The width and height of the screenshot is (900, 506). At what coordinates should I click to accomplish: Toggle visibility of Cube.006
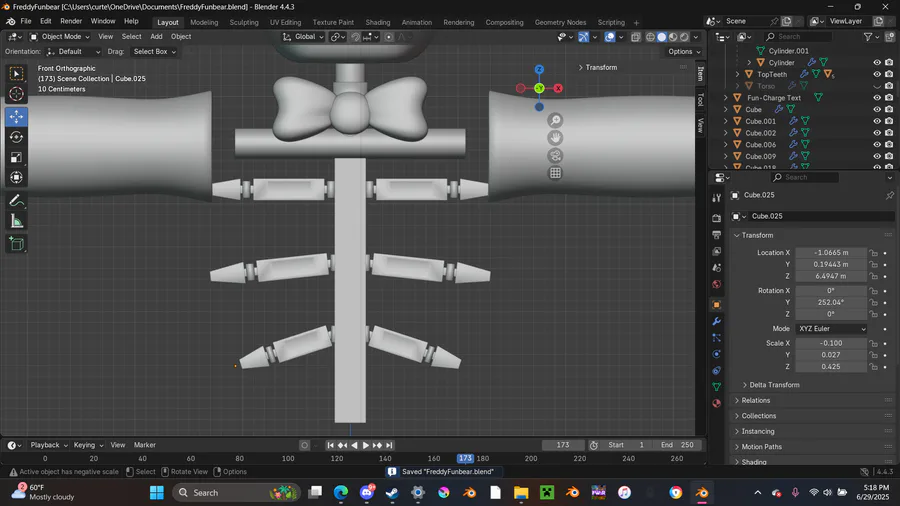click(876, 145)
